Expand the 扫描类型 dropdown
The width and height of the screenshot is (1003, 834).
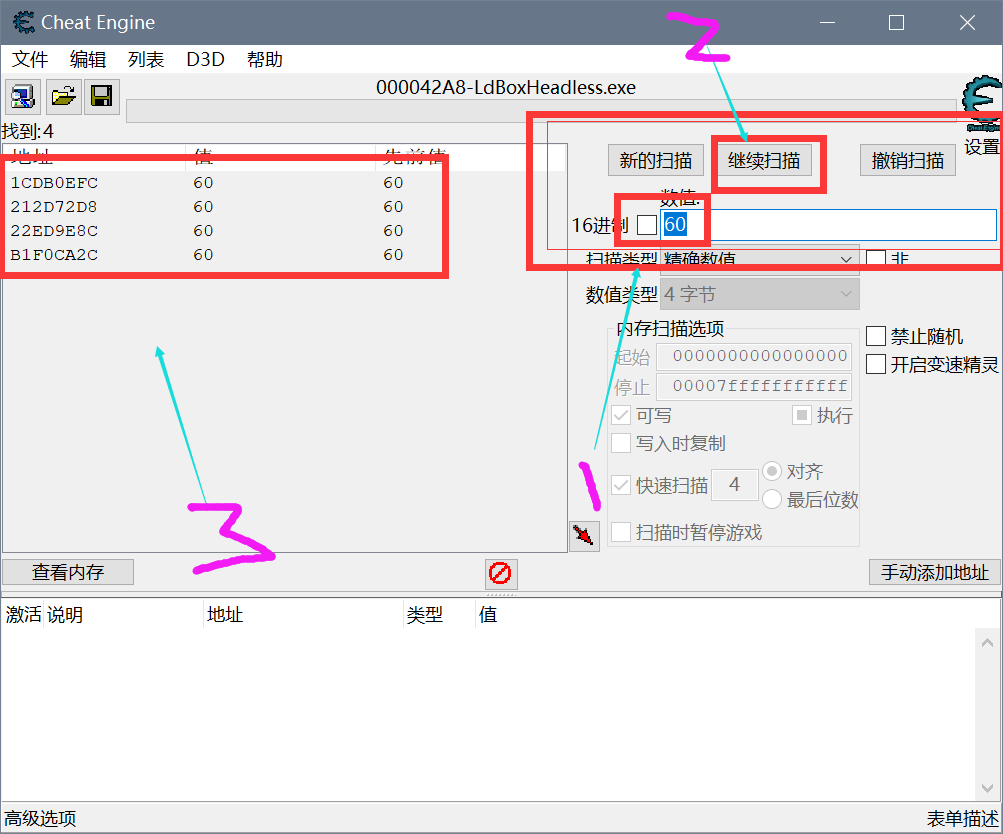759,260
